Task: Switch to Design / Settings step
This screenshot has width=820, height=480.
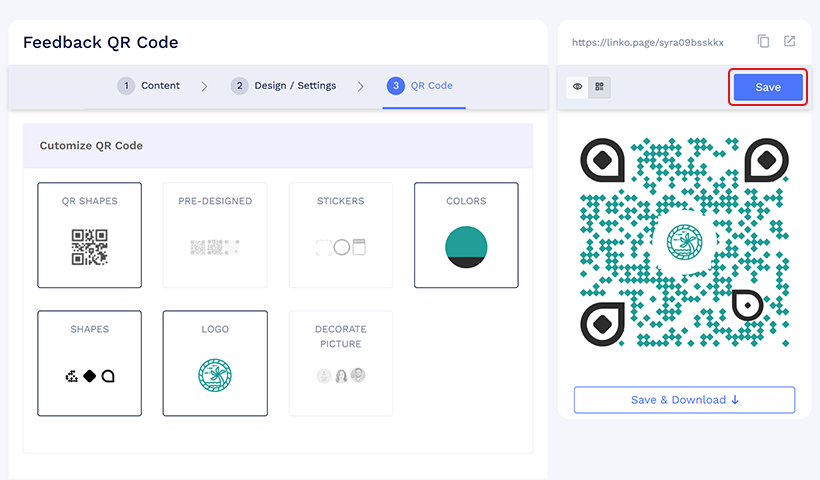Action: [284, 86]
